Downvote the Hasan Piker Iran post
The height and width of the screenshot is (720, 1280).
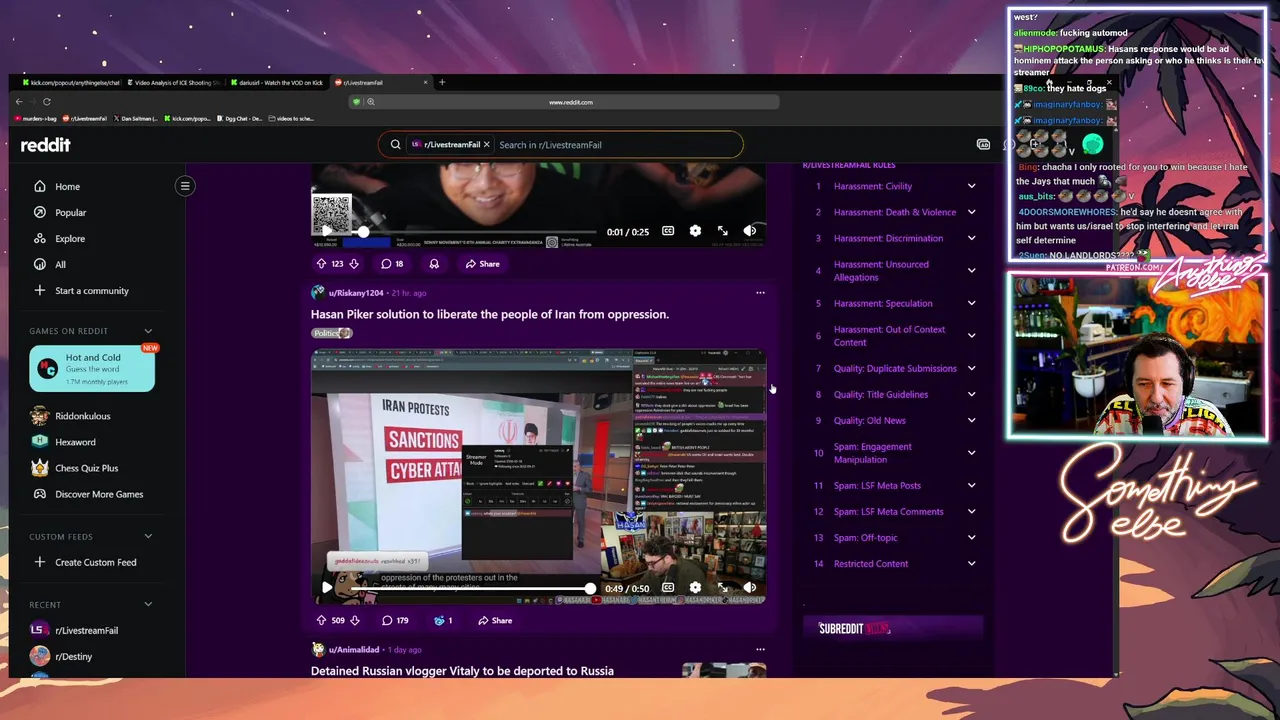(354, 620)
